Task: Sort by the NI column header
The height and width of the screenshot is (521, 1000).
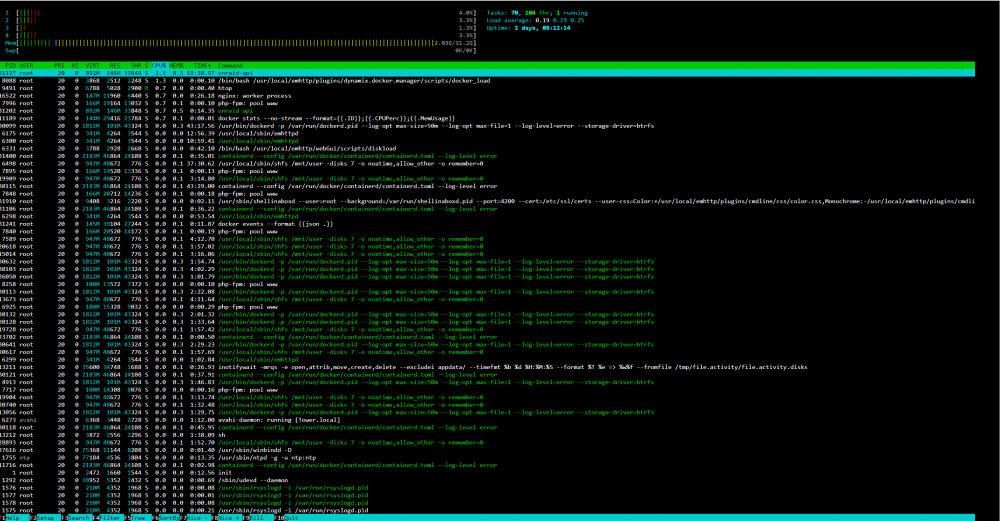Action: (75, 66)
